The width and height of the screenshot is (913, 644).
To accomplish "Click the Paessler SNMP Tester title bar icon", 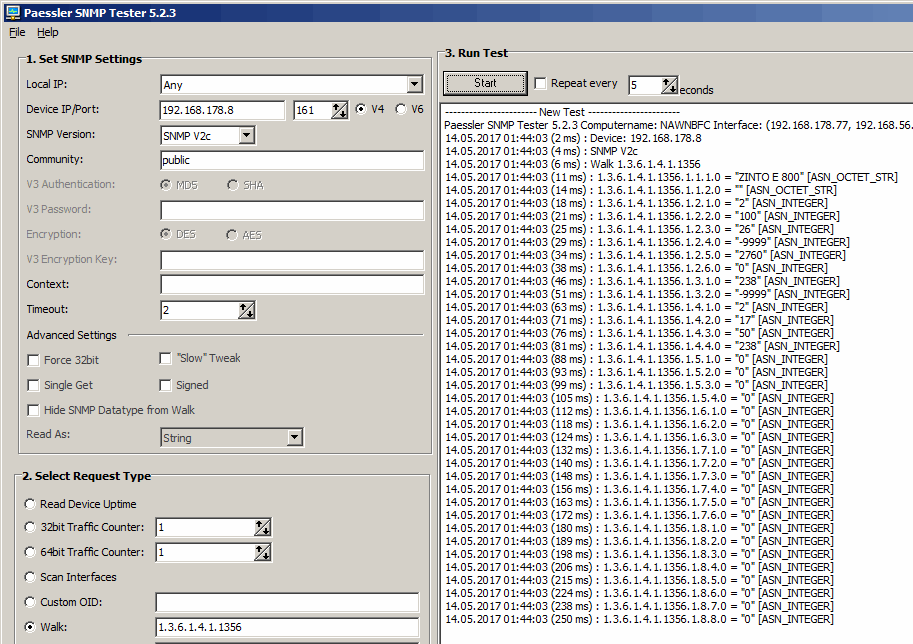I will (12, 12).
